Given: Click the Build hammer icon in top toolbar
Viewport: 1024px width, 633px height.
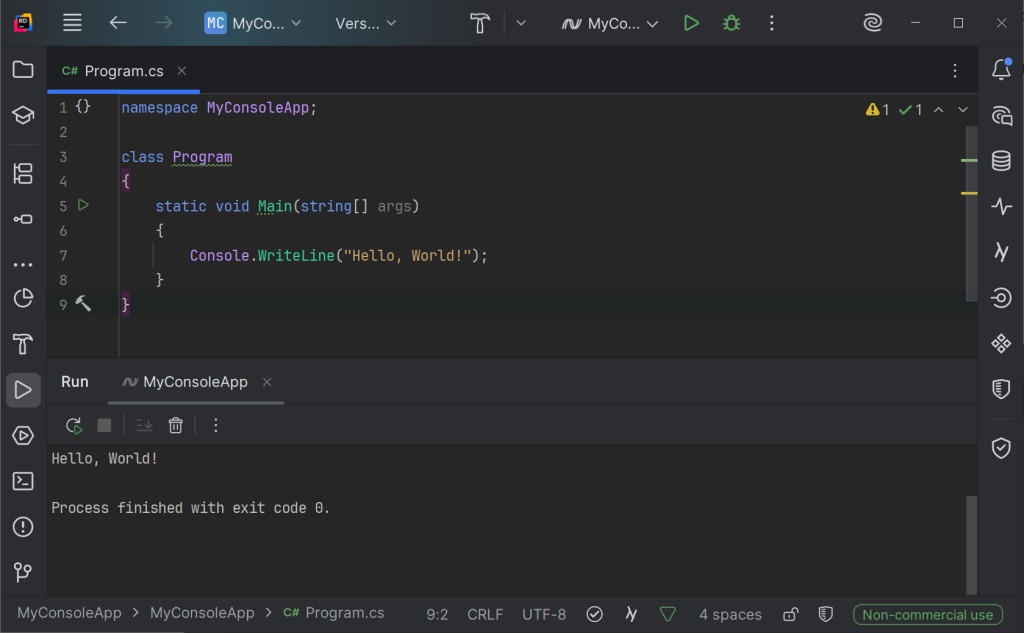Looking at the screenshot, I should [480, 23].
